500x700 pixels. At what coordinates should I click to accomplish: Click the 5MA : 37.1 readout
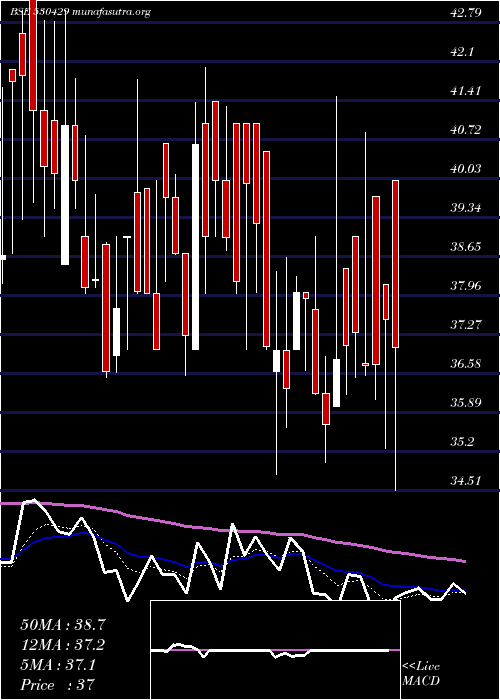coord(58,666)
